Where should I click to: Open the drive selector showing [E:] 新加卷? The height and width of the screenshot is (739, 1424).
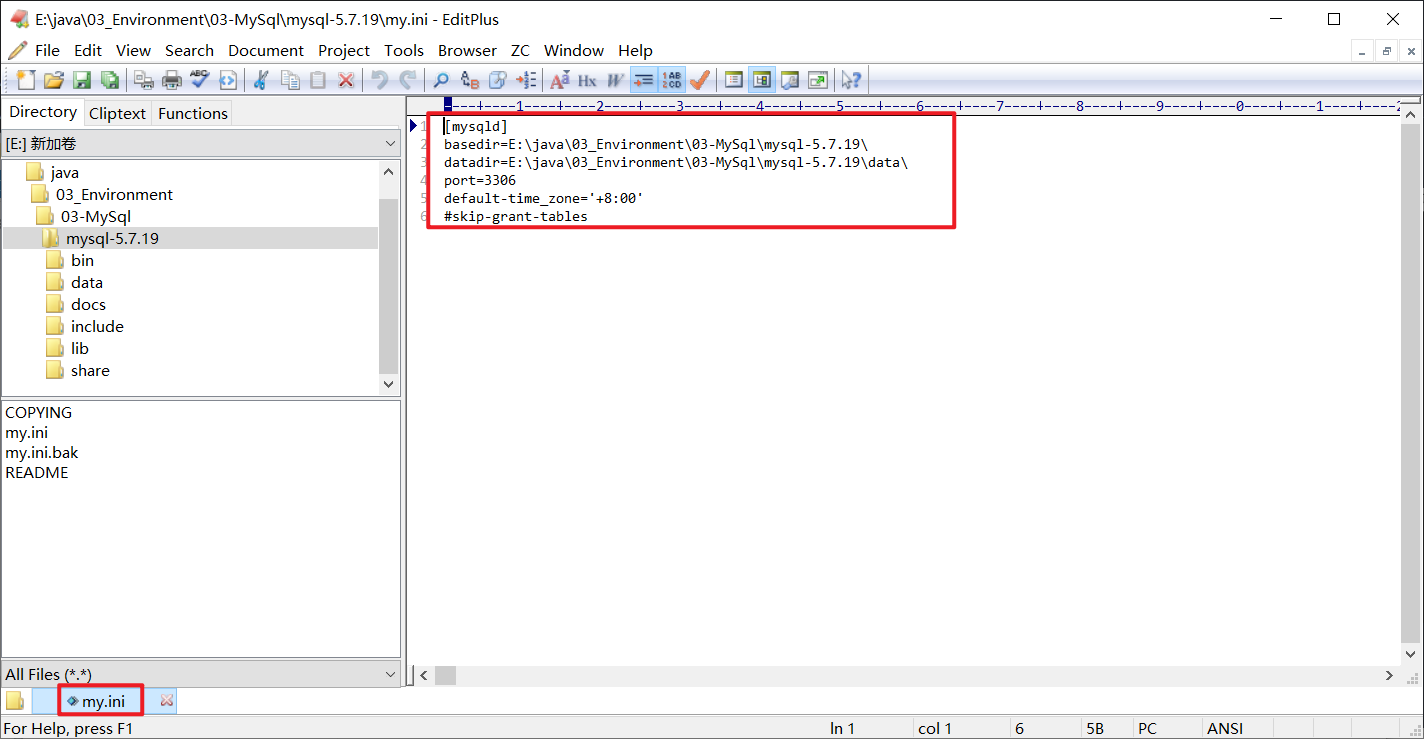(390, 143)
